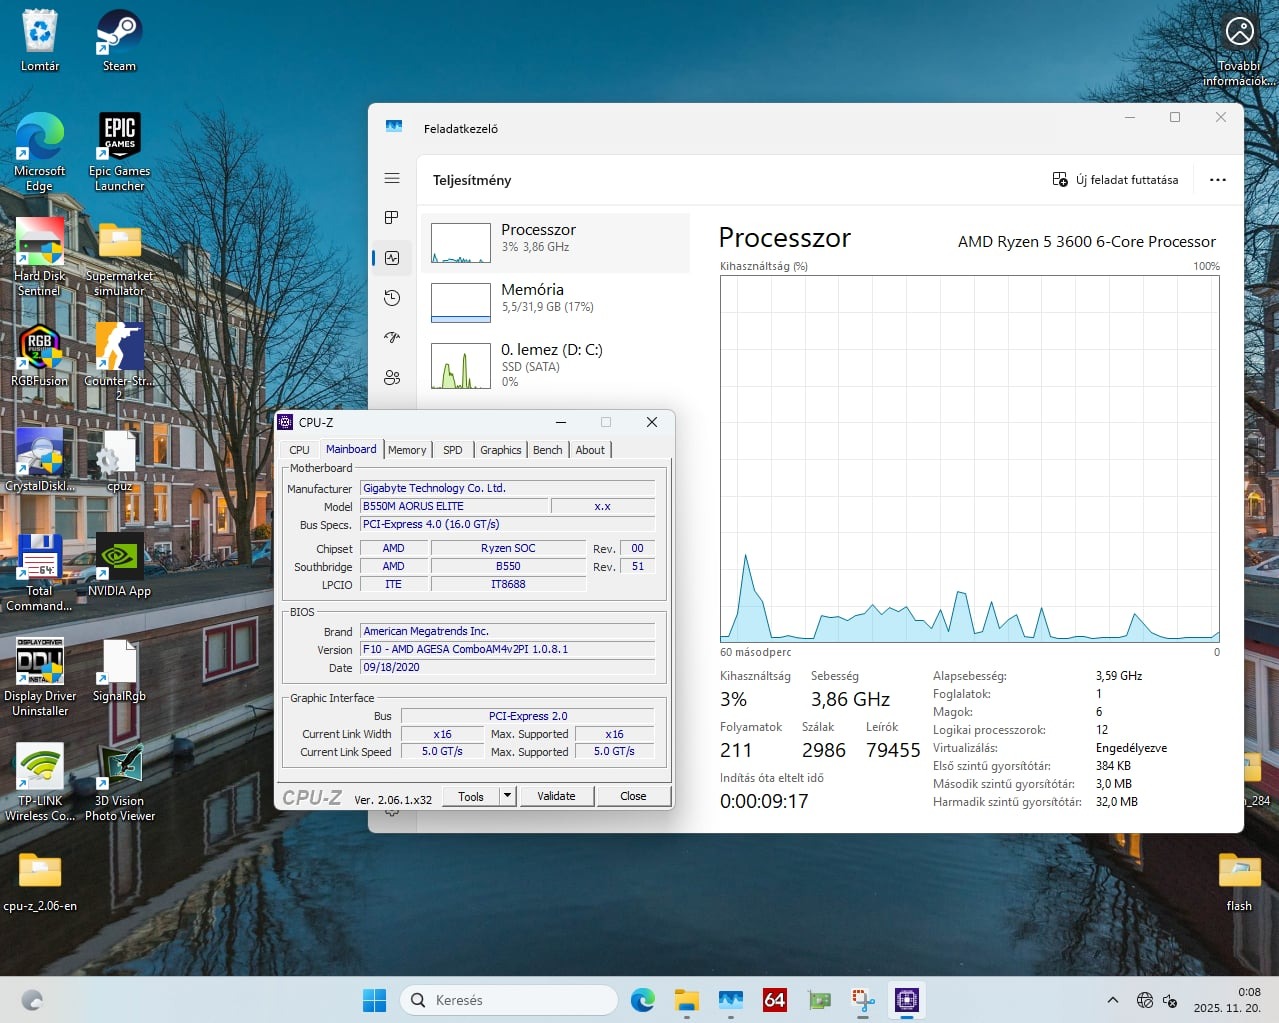
Task: Expand the Tools dropdown arrow in CPU-Z
Action: click(507, 796)
